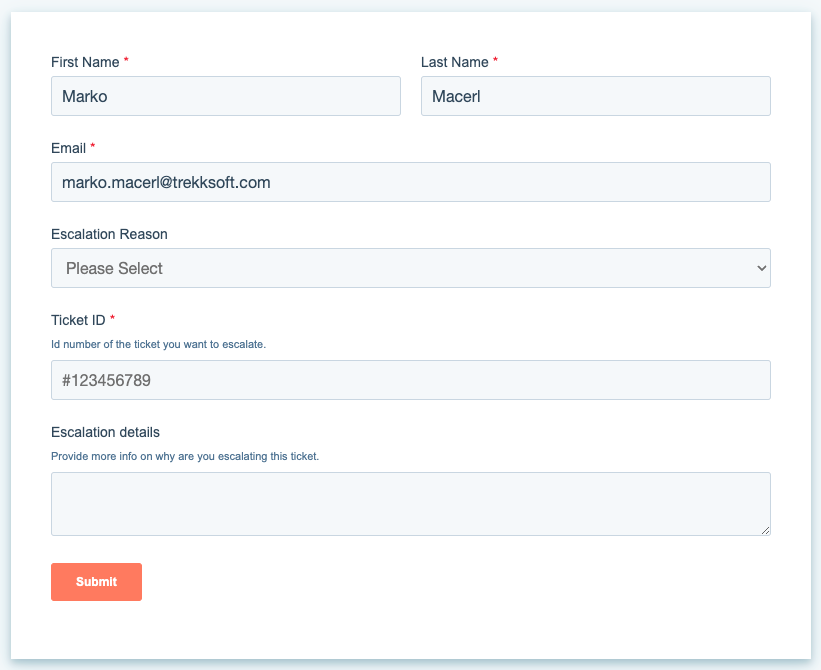Click the "Ticket ID" label

tap(79, 320)
